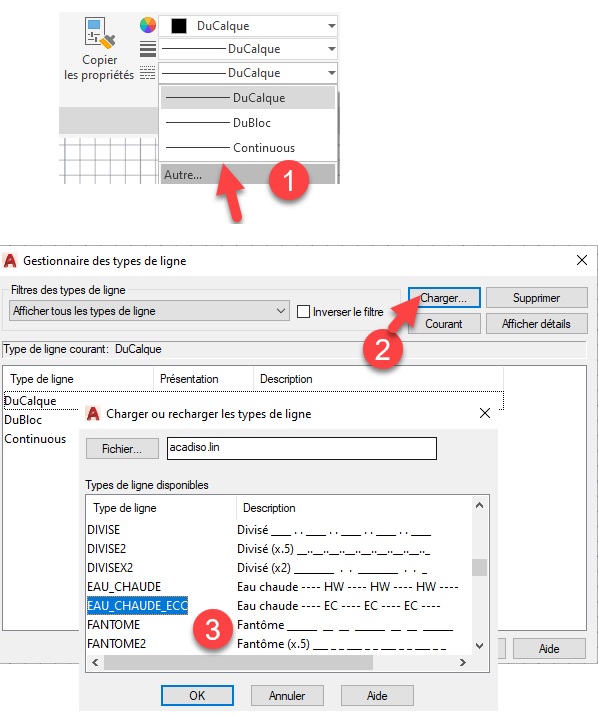Click the linetype dashed lines icon
598x716 pixels.
point(147,73)
